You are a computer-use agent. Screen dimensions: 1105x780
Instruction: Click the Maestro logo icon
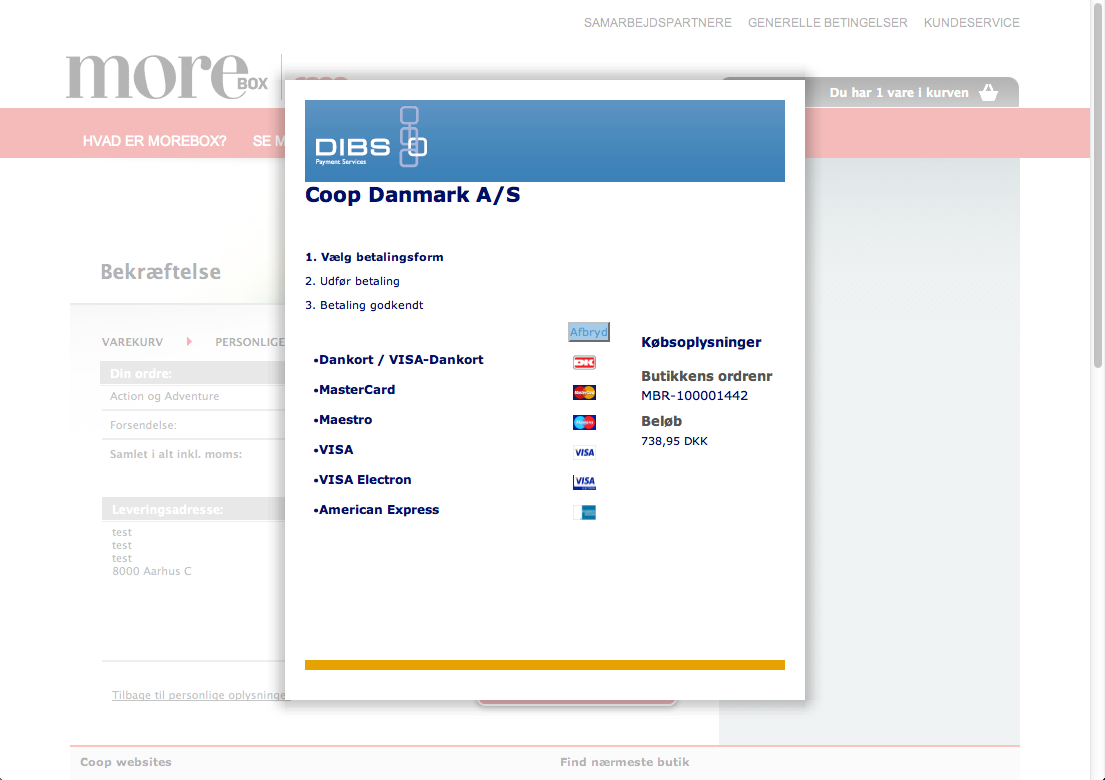tap(584, 423)
